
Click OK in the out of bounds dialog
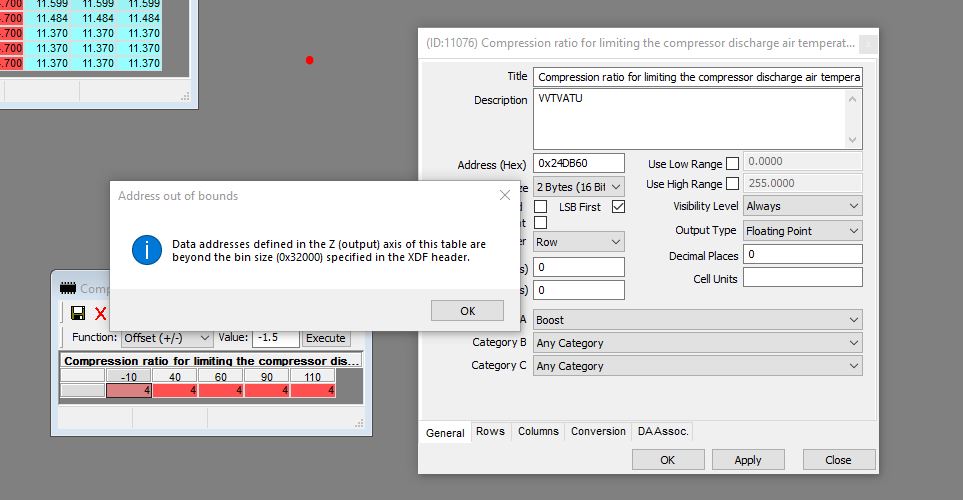click(467, 311)
